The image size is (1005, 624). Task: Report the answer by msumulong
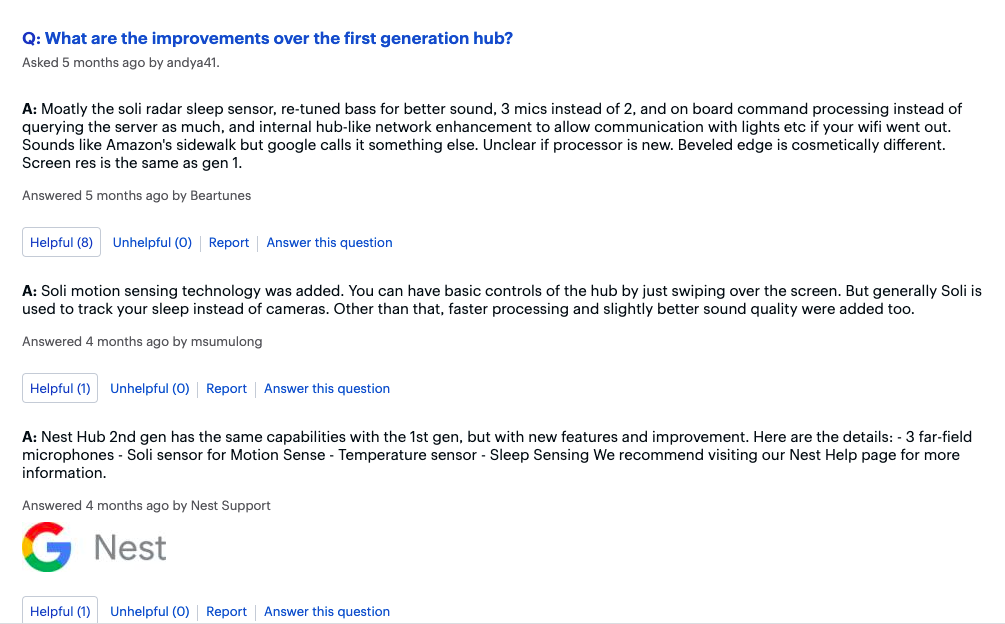226,389
